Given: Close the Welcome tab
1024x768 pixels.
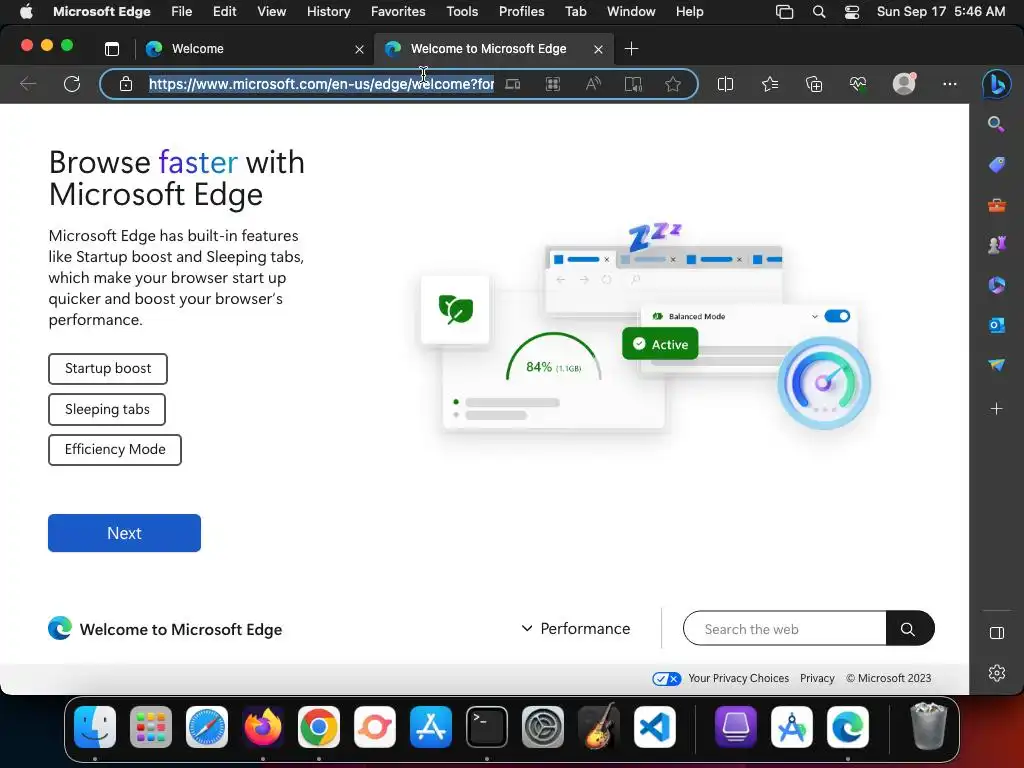Looking at the screenshot, I should click(359, 50).
